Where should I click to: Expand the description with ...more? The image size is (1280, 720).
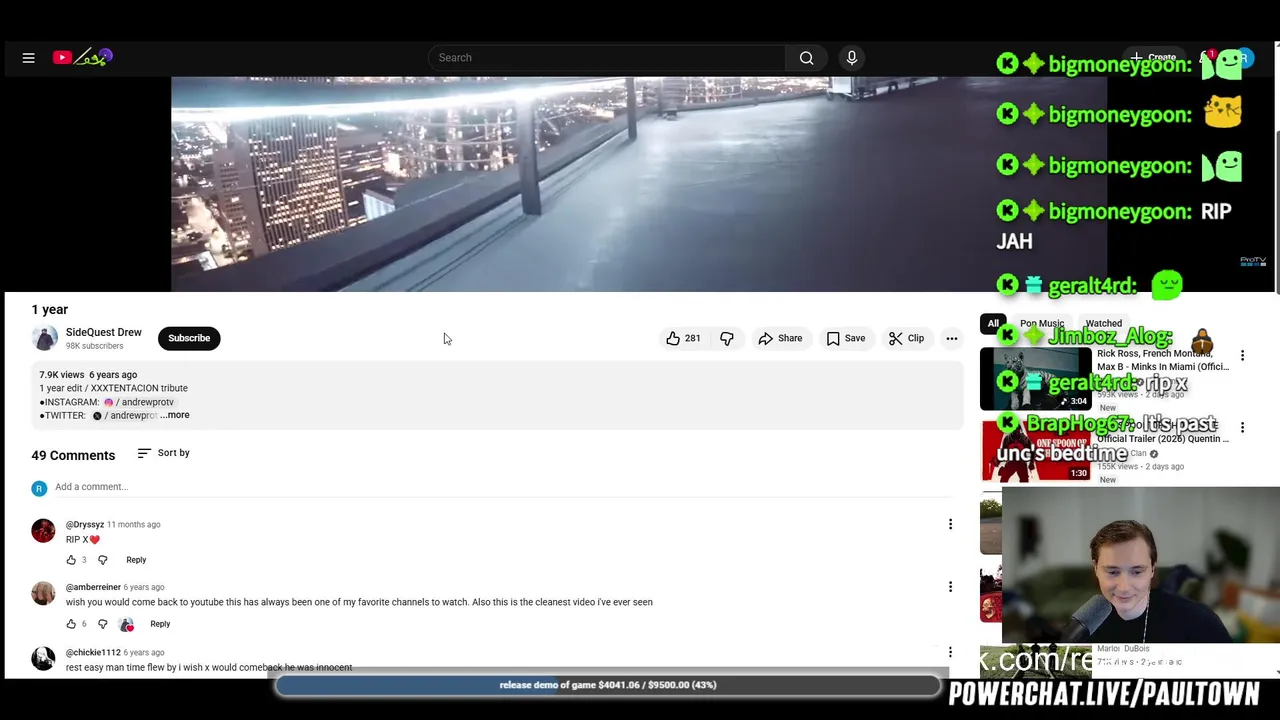[175, 415]
